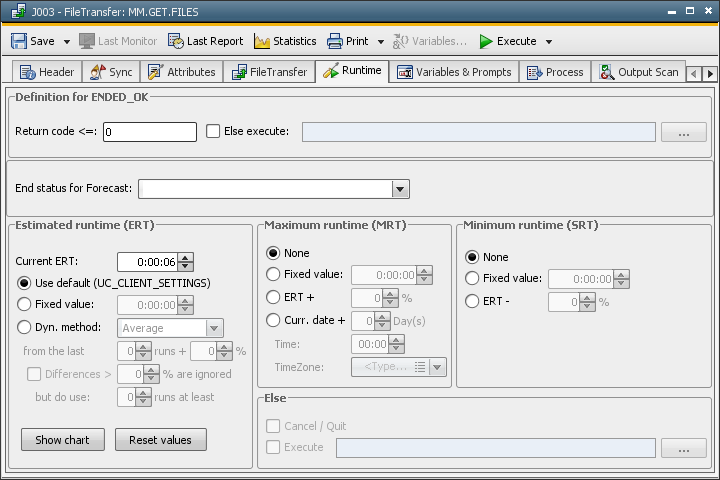Expand the End status for Forecast dropdown
The image size is (720, 480).
pos(400,188)
